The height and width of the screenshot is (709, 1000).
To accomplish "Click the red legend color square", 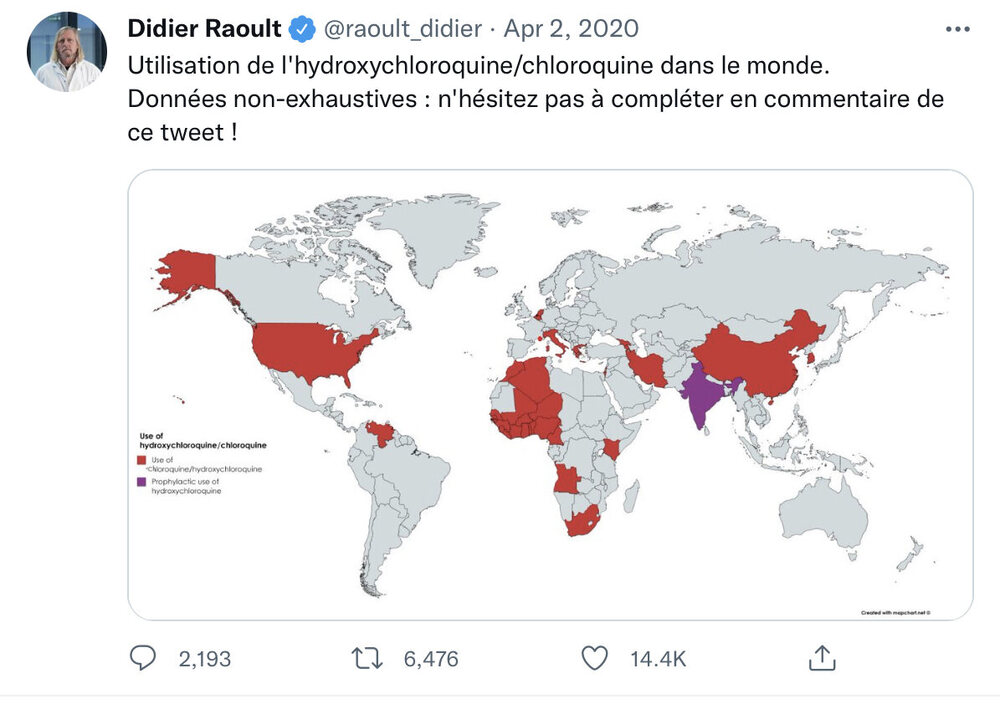I will [x=142, y=460].
